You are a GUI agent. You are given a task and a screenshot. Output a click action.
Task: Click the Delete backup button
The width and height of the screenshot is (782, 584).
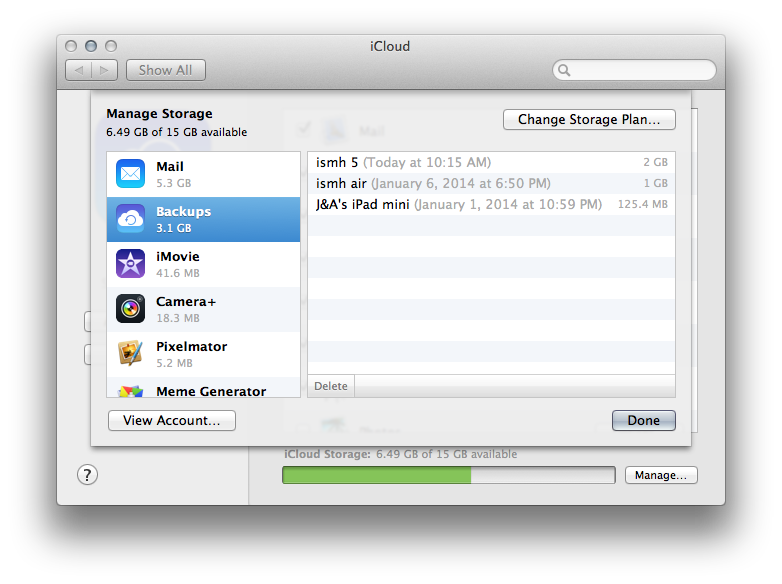pyautogui.click(x=331, y=386)
